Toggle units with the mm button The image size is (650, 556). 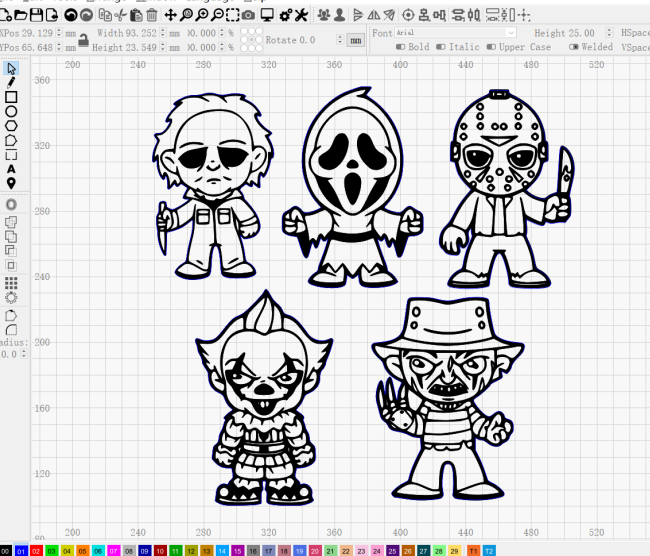(356, 40)
